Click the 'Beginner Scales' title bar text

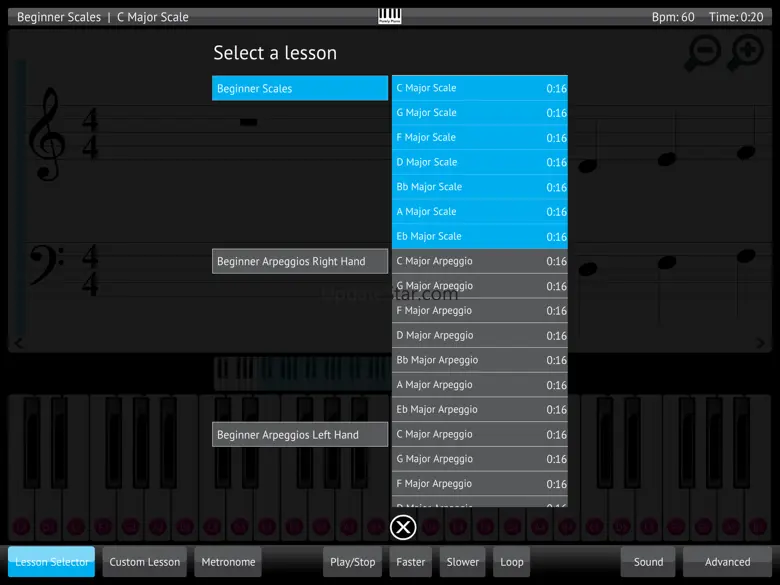pos(59,17)
